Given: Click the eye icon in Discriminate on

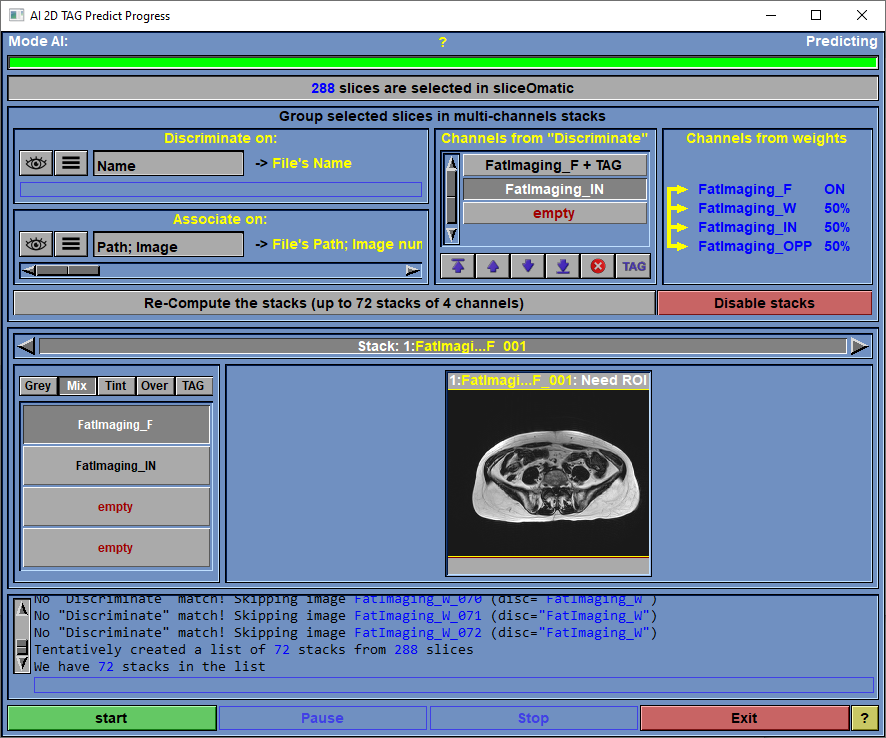Looking at the screenshot, I should [36, 163].
